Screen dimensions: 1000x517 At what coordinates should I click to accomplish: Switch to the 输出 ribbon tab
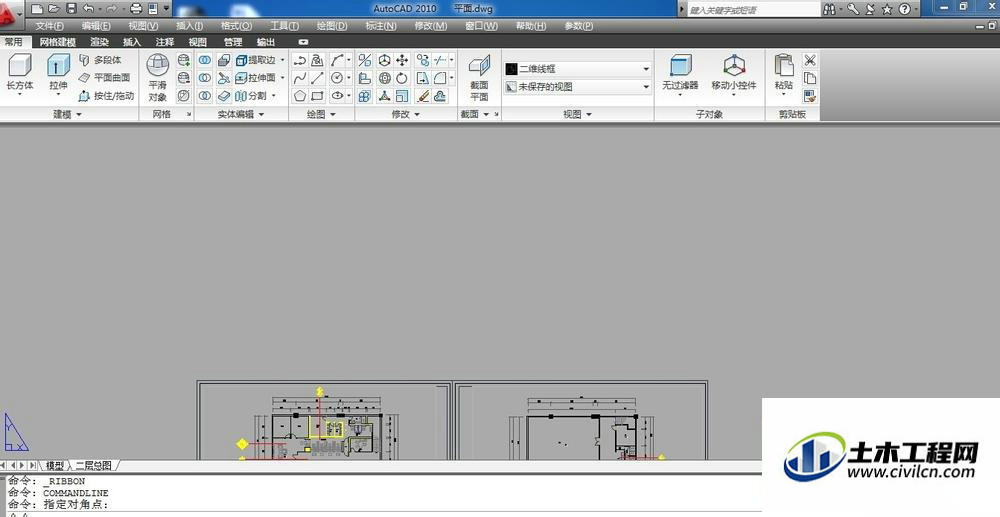click(x=266, y=42)
